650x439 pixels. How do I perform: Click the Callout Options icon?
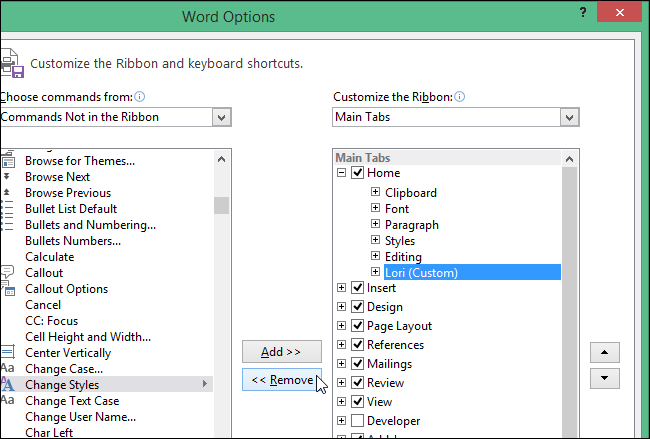tap(7, 288)
